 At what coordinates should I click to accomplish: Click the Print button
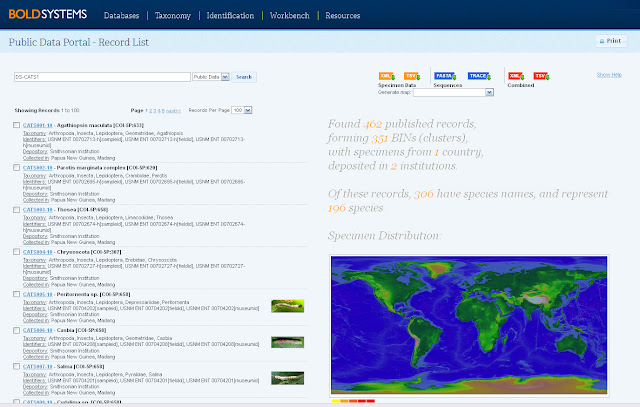611,41
